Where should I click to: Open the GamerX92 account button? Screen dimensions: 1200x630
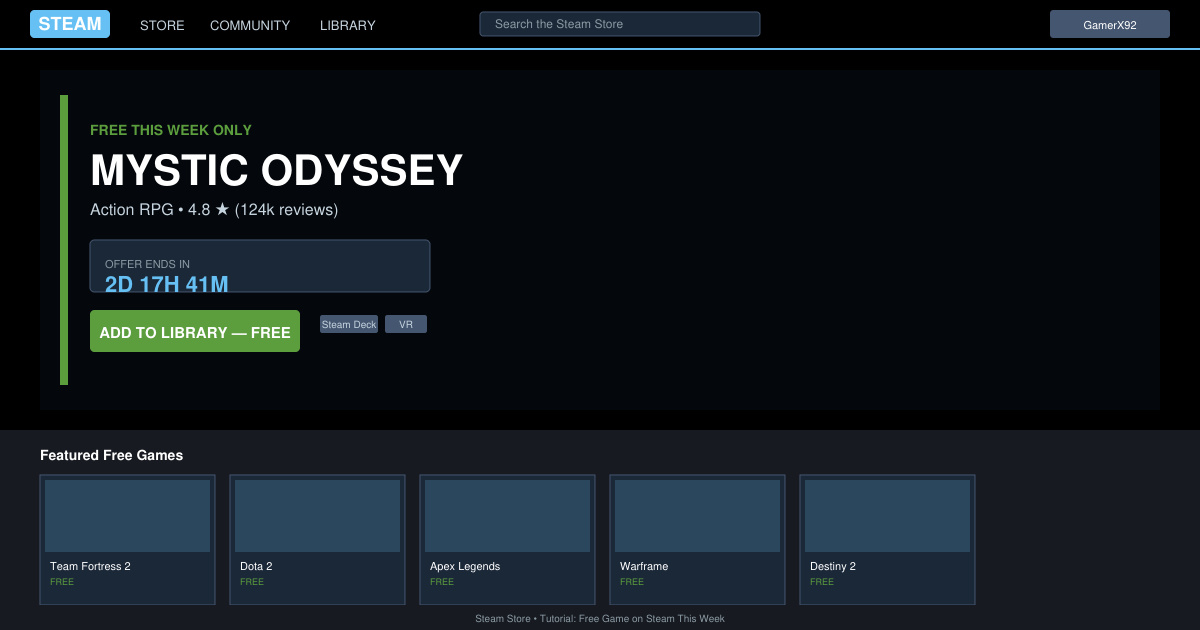[1110, 24]
